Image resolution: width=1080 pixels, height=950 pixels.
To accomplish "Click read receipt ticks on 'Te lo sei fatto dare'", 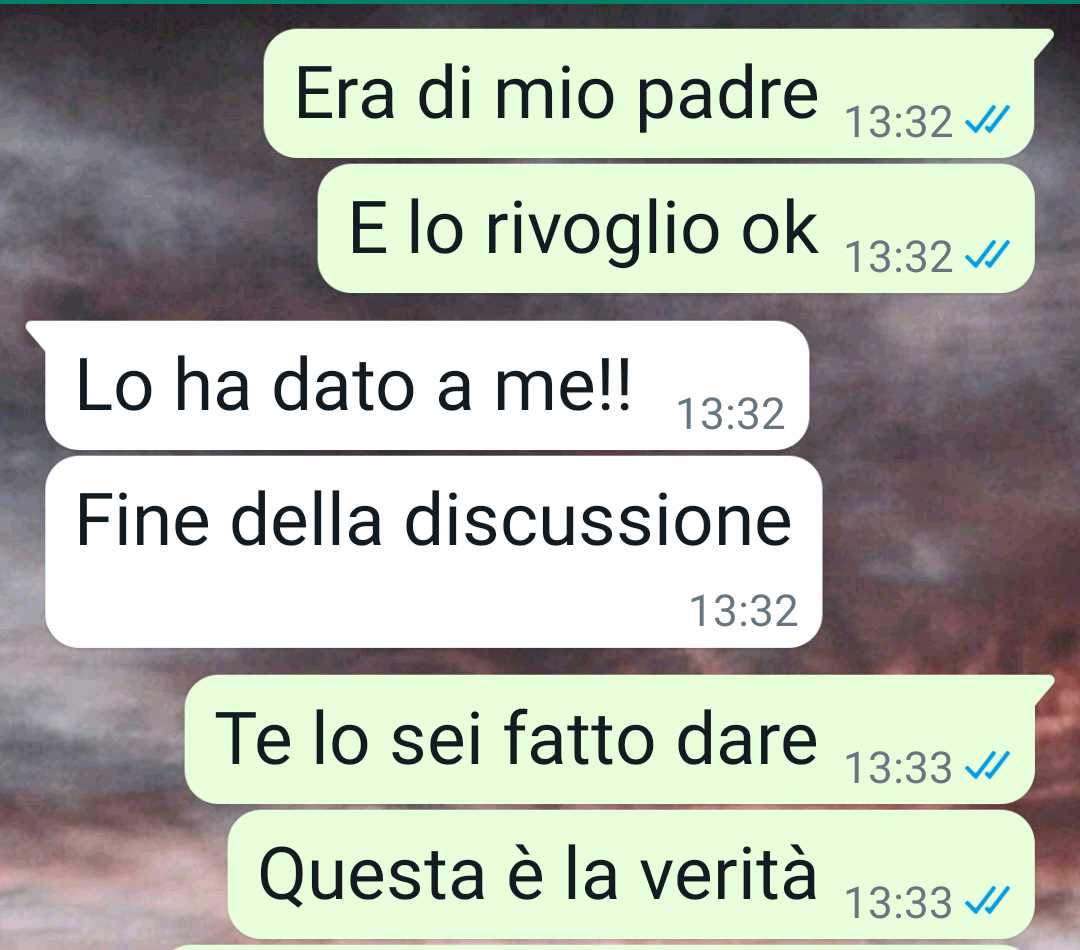I will pyautogui.click(x=987, y=765).
